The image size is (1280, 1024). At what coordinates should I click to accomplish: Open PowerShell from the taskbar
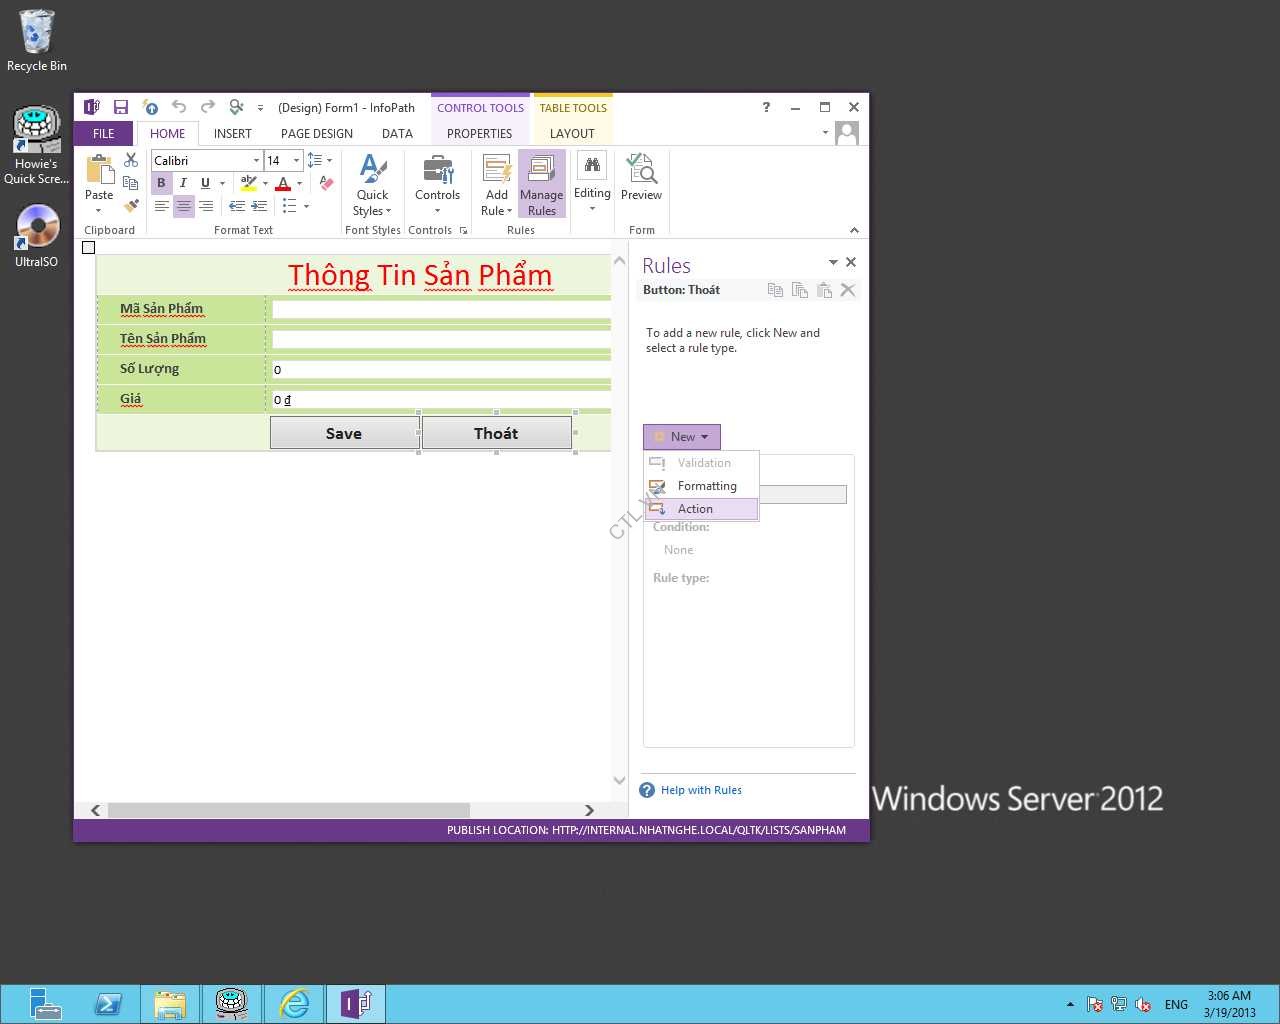pos(108,1003)
